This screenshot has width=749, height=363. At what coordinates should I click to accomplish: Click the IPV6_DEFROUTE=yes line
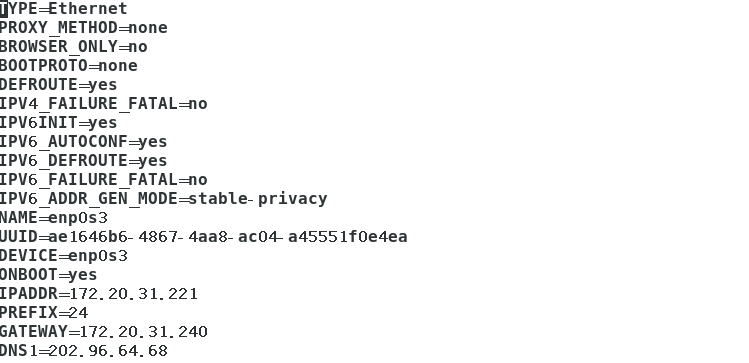click(84, 161)
